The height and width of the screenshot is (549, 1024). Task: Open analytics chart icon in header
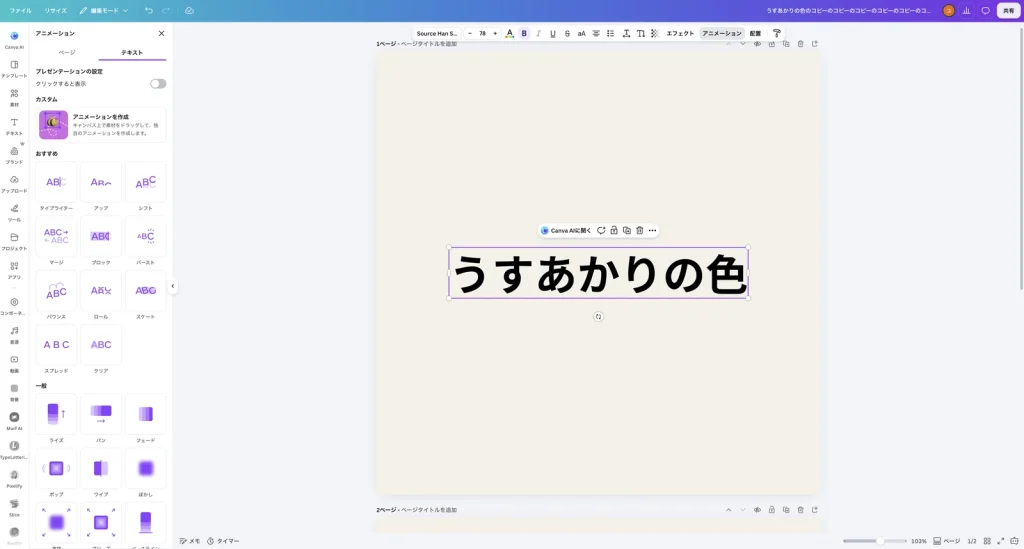(x=967, y=10)
